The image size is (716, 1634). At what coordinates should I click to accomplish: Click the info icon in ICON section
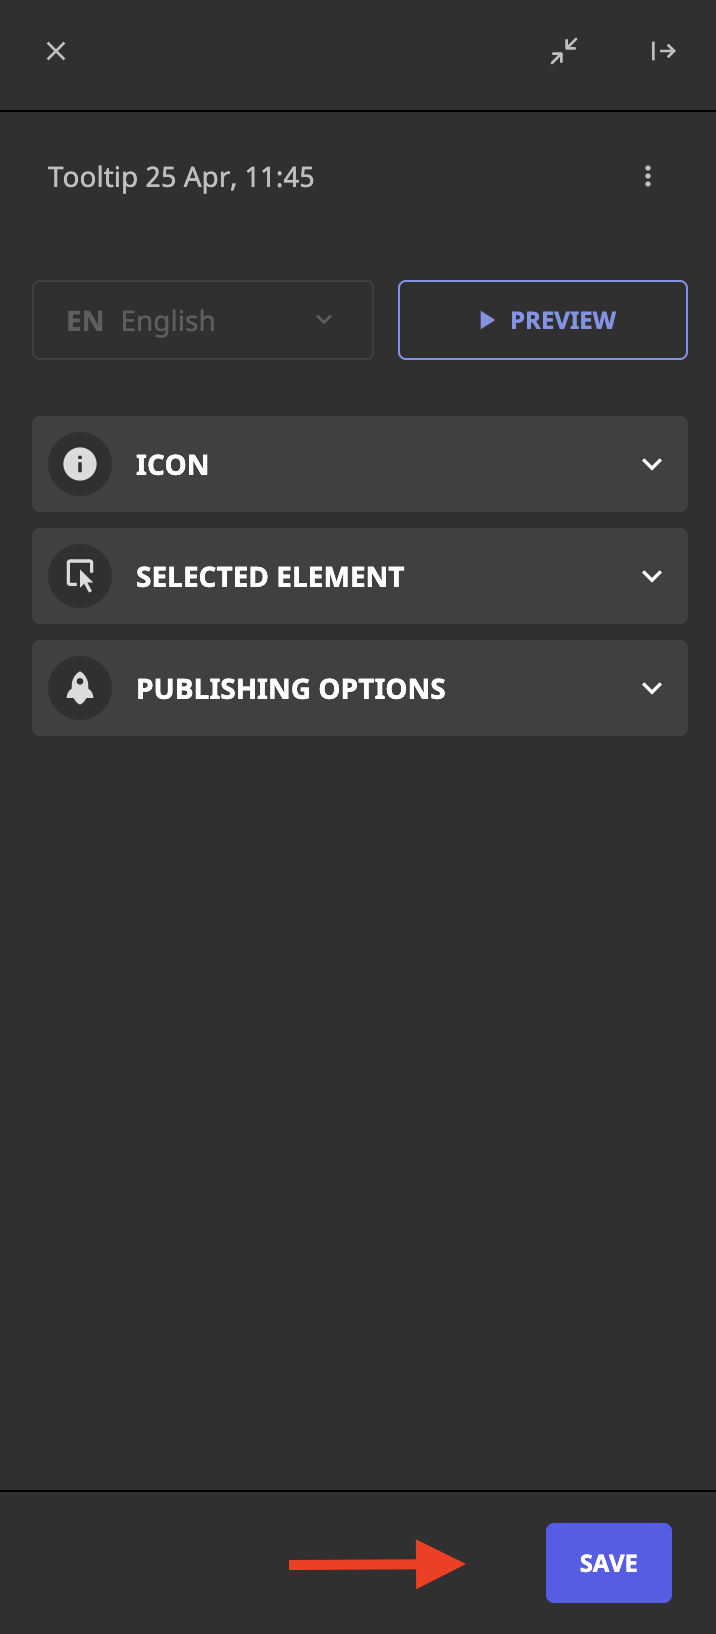[x=80, y=464]
